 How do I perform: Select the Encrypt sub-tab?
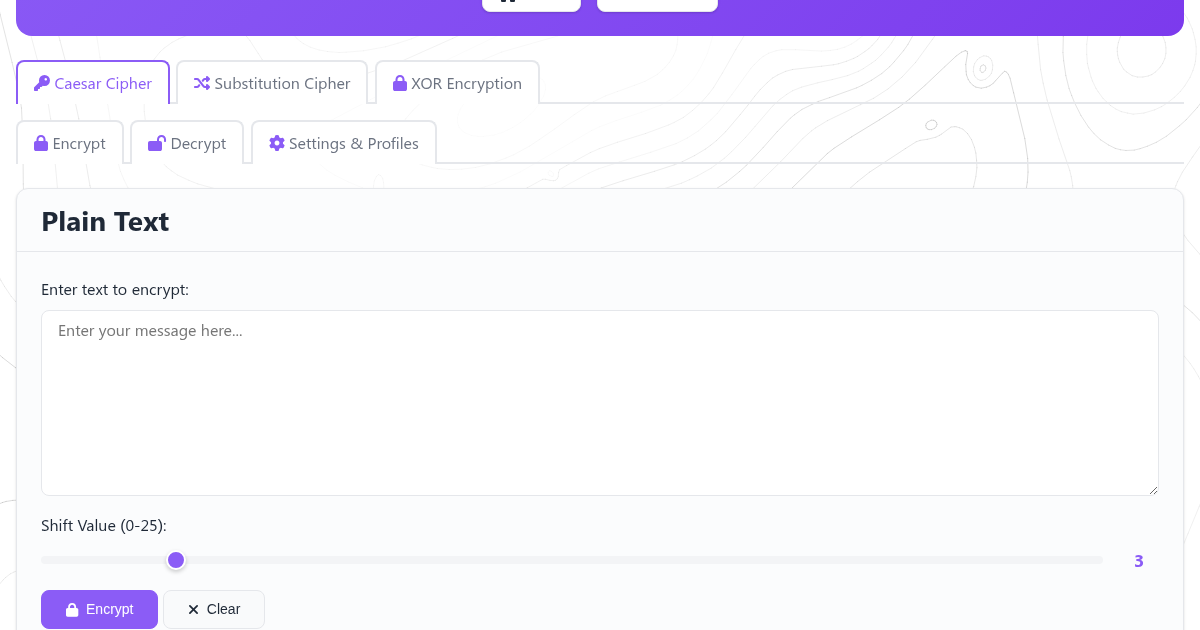tap(70, 143)
